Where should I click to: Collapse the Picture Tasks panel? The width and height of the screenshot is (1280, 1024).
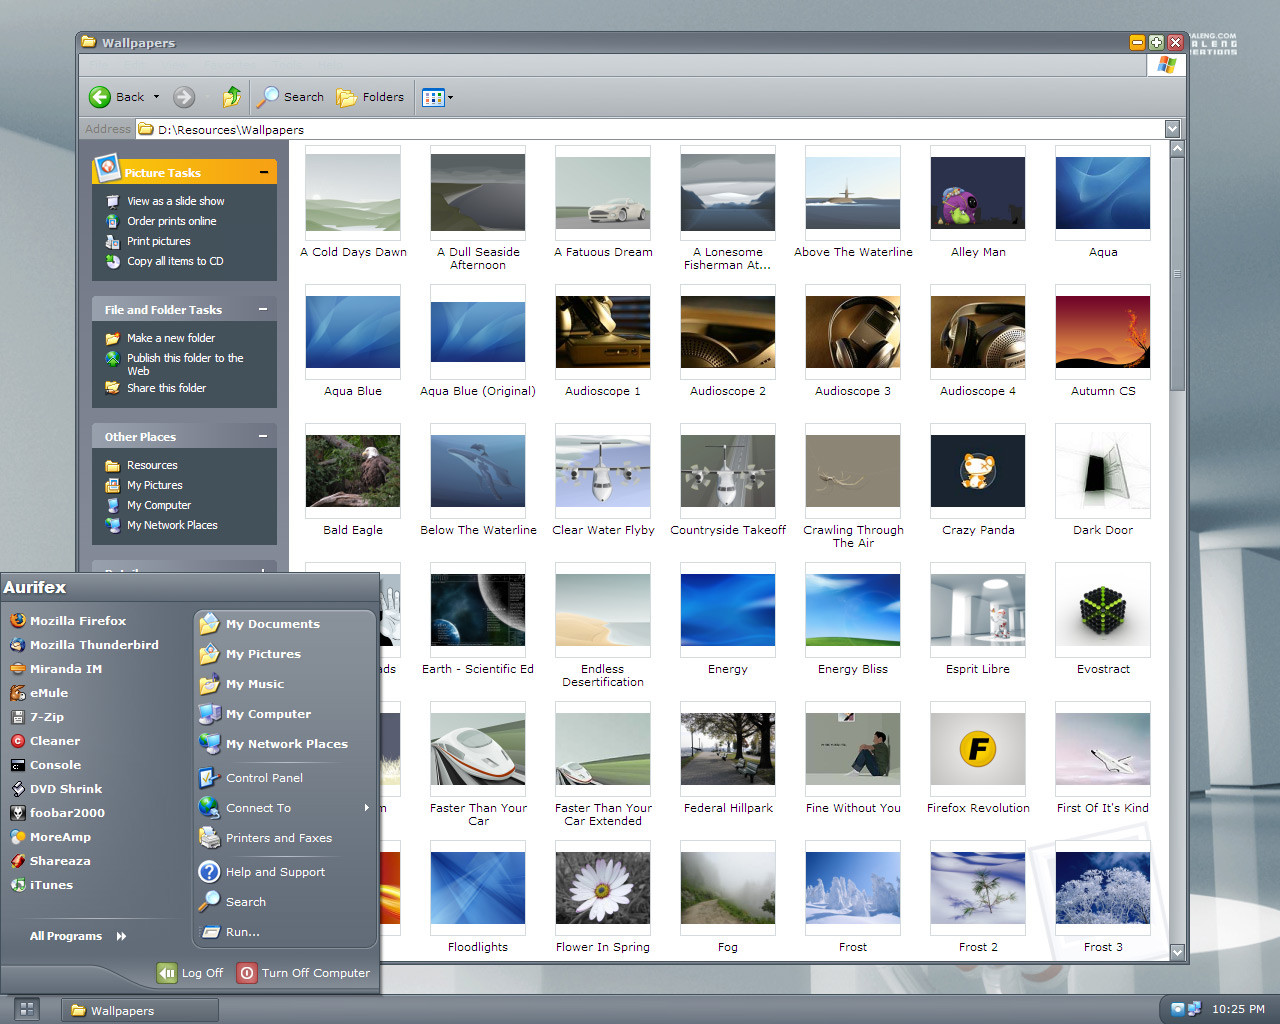tap(264, 172)
